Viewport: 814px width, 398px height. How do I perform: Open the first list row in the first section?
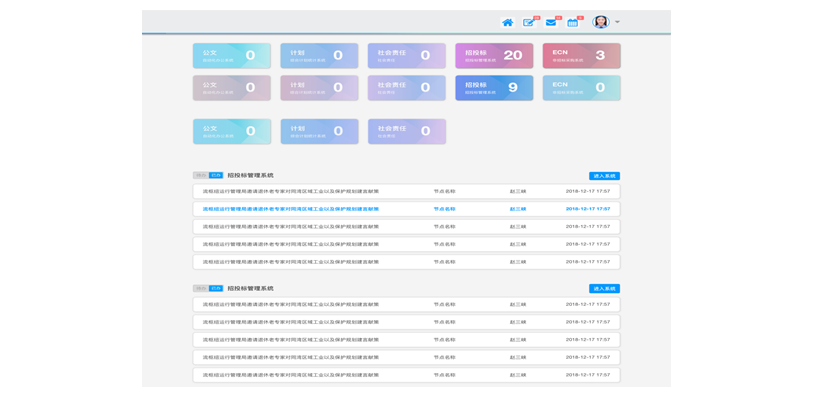tap(406, 191)
